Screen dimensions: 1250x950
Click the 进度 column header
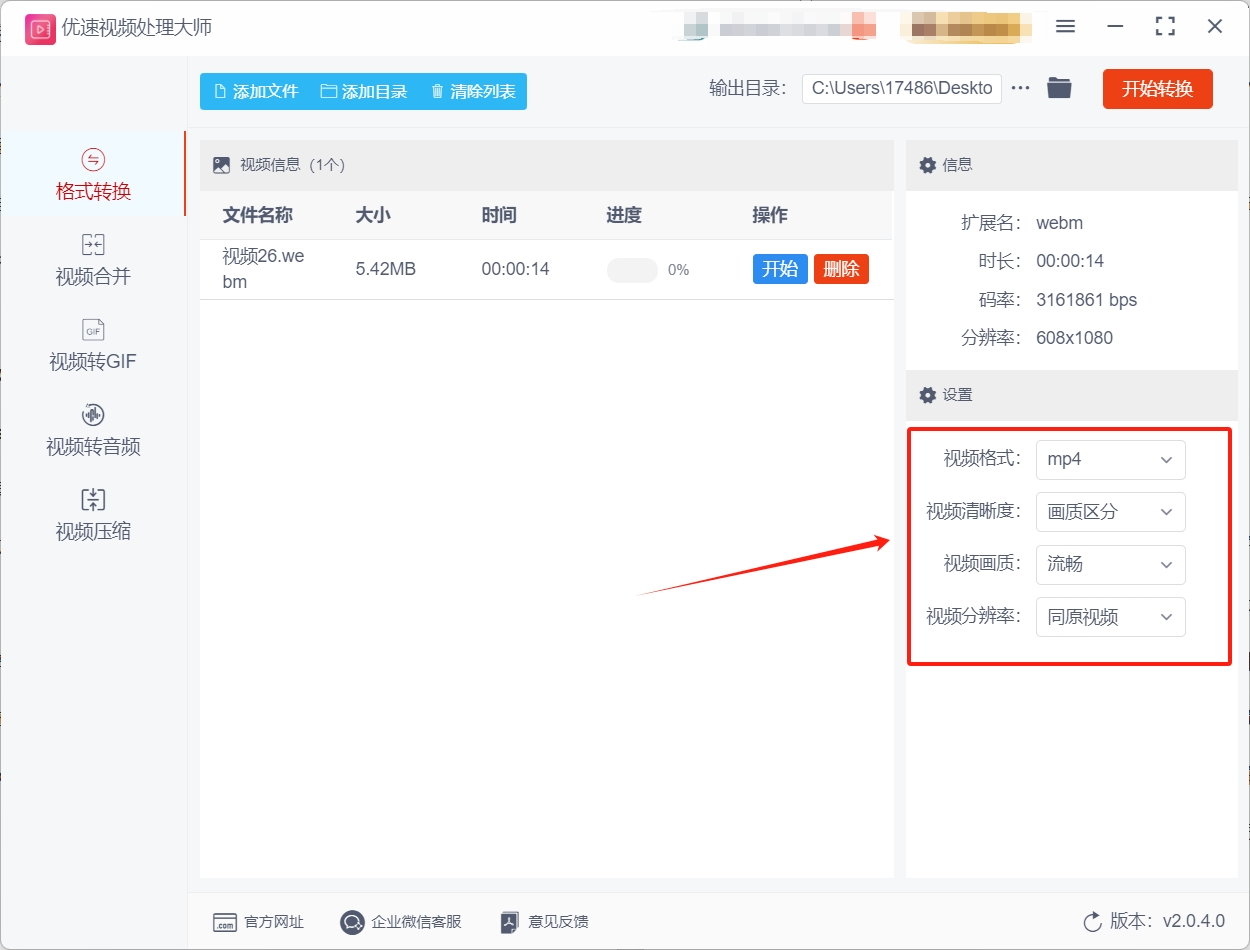click(x=624, y=215)
